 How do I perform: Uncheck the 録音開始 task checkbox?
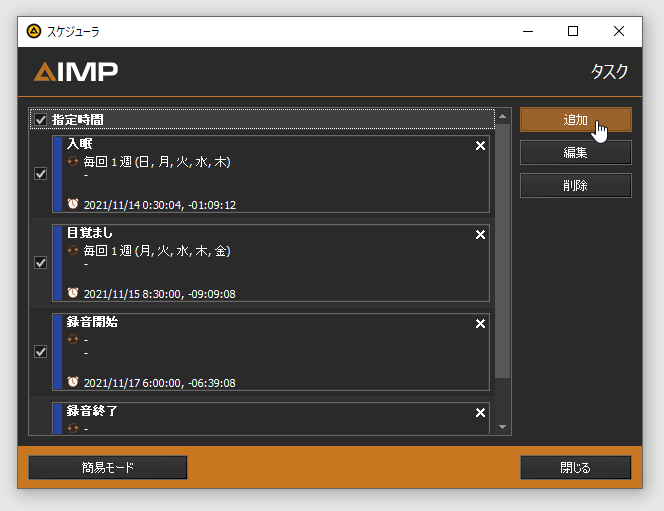click(41, 352)
